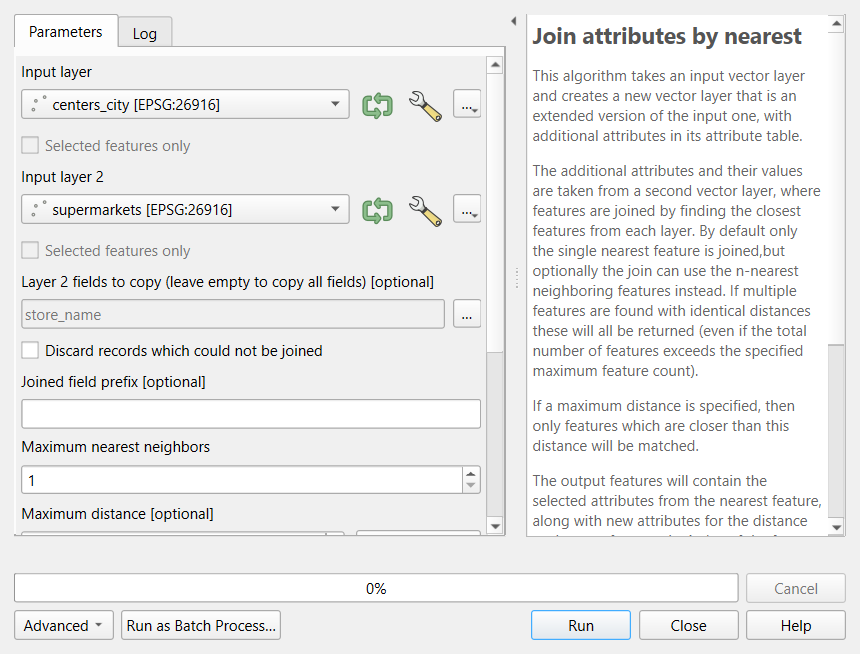The image size is (860, 654).
Task: Click the Cancel button
Action: (x=796, y=589)
